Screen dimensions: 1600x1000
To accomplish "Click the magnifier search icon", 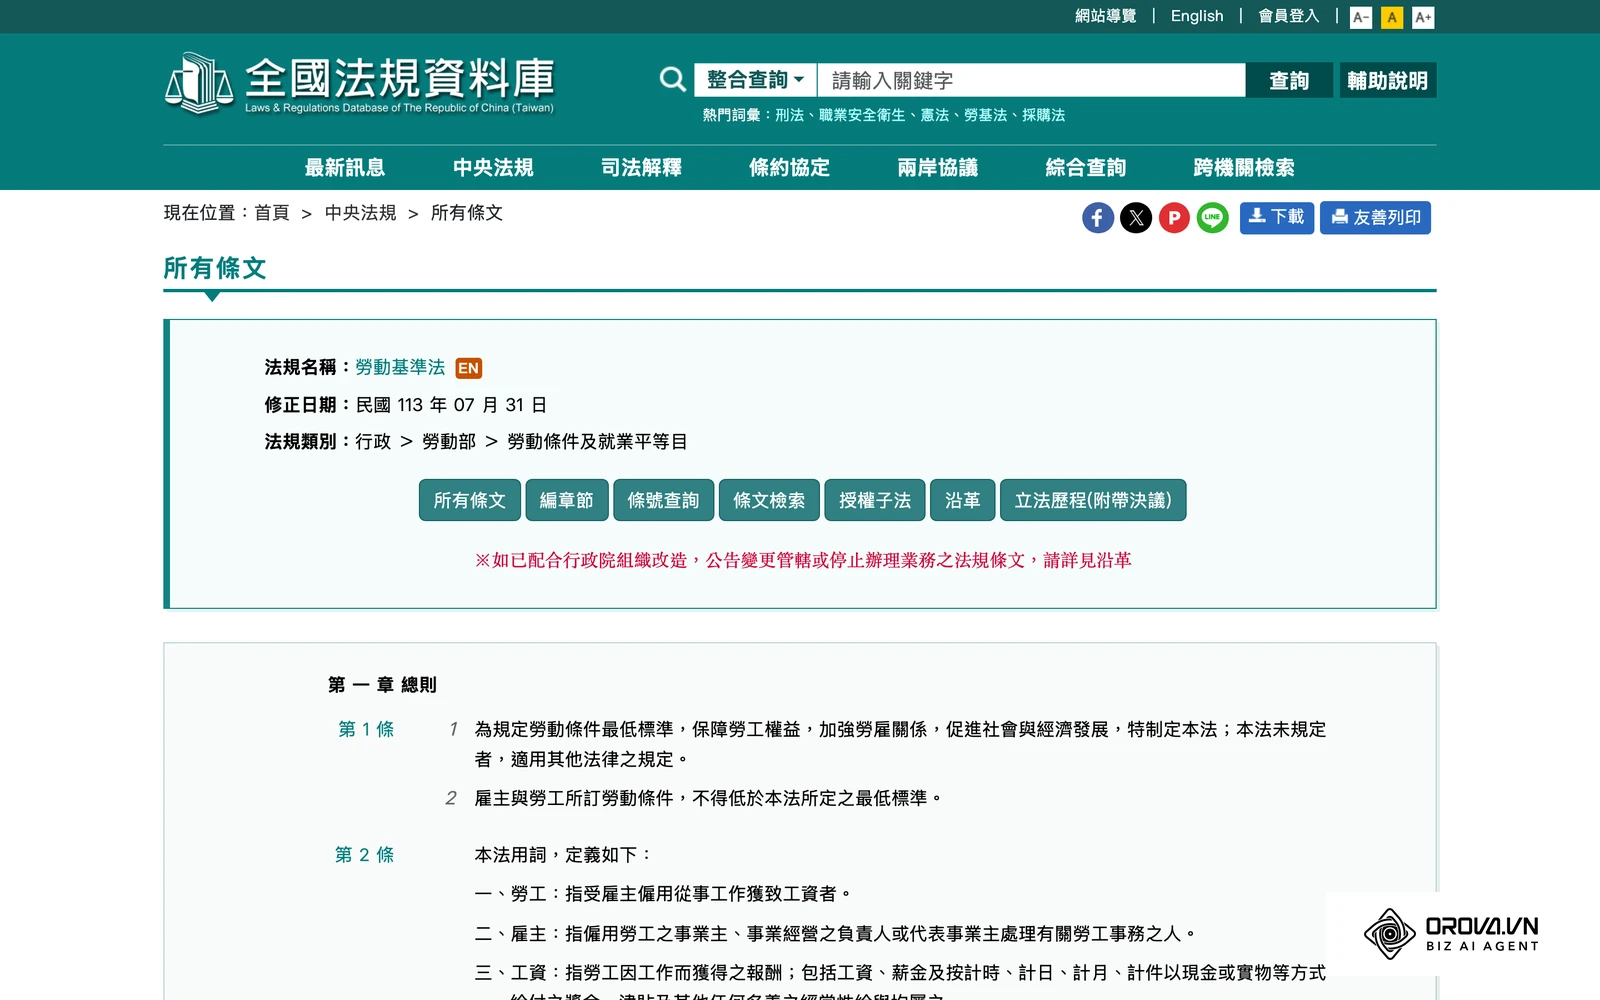I will (x=673, y=80).
